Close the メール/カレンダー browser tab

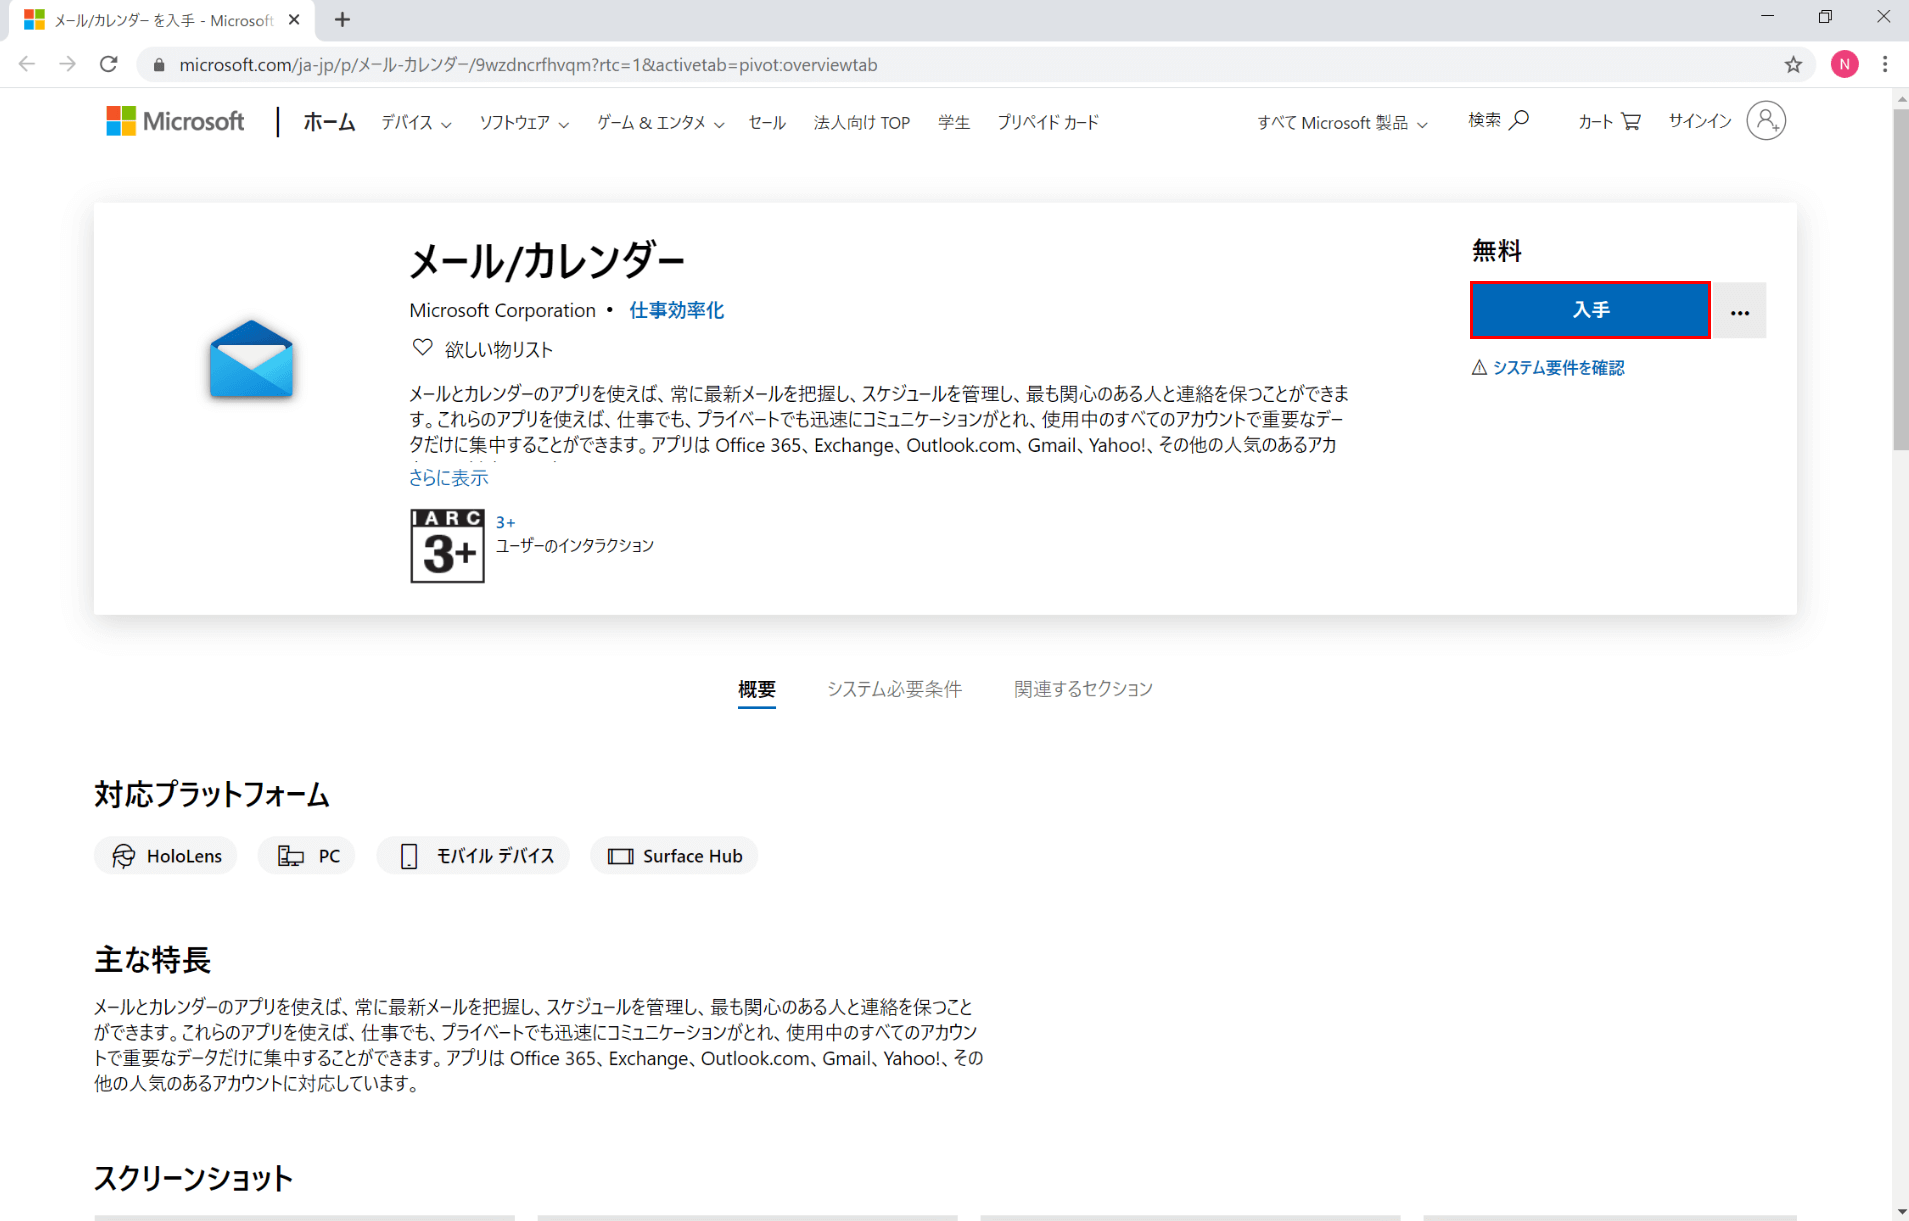pyautogui.click(x=294, y=19)
